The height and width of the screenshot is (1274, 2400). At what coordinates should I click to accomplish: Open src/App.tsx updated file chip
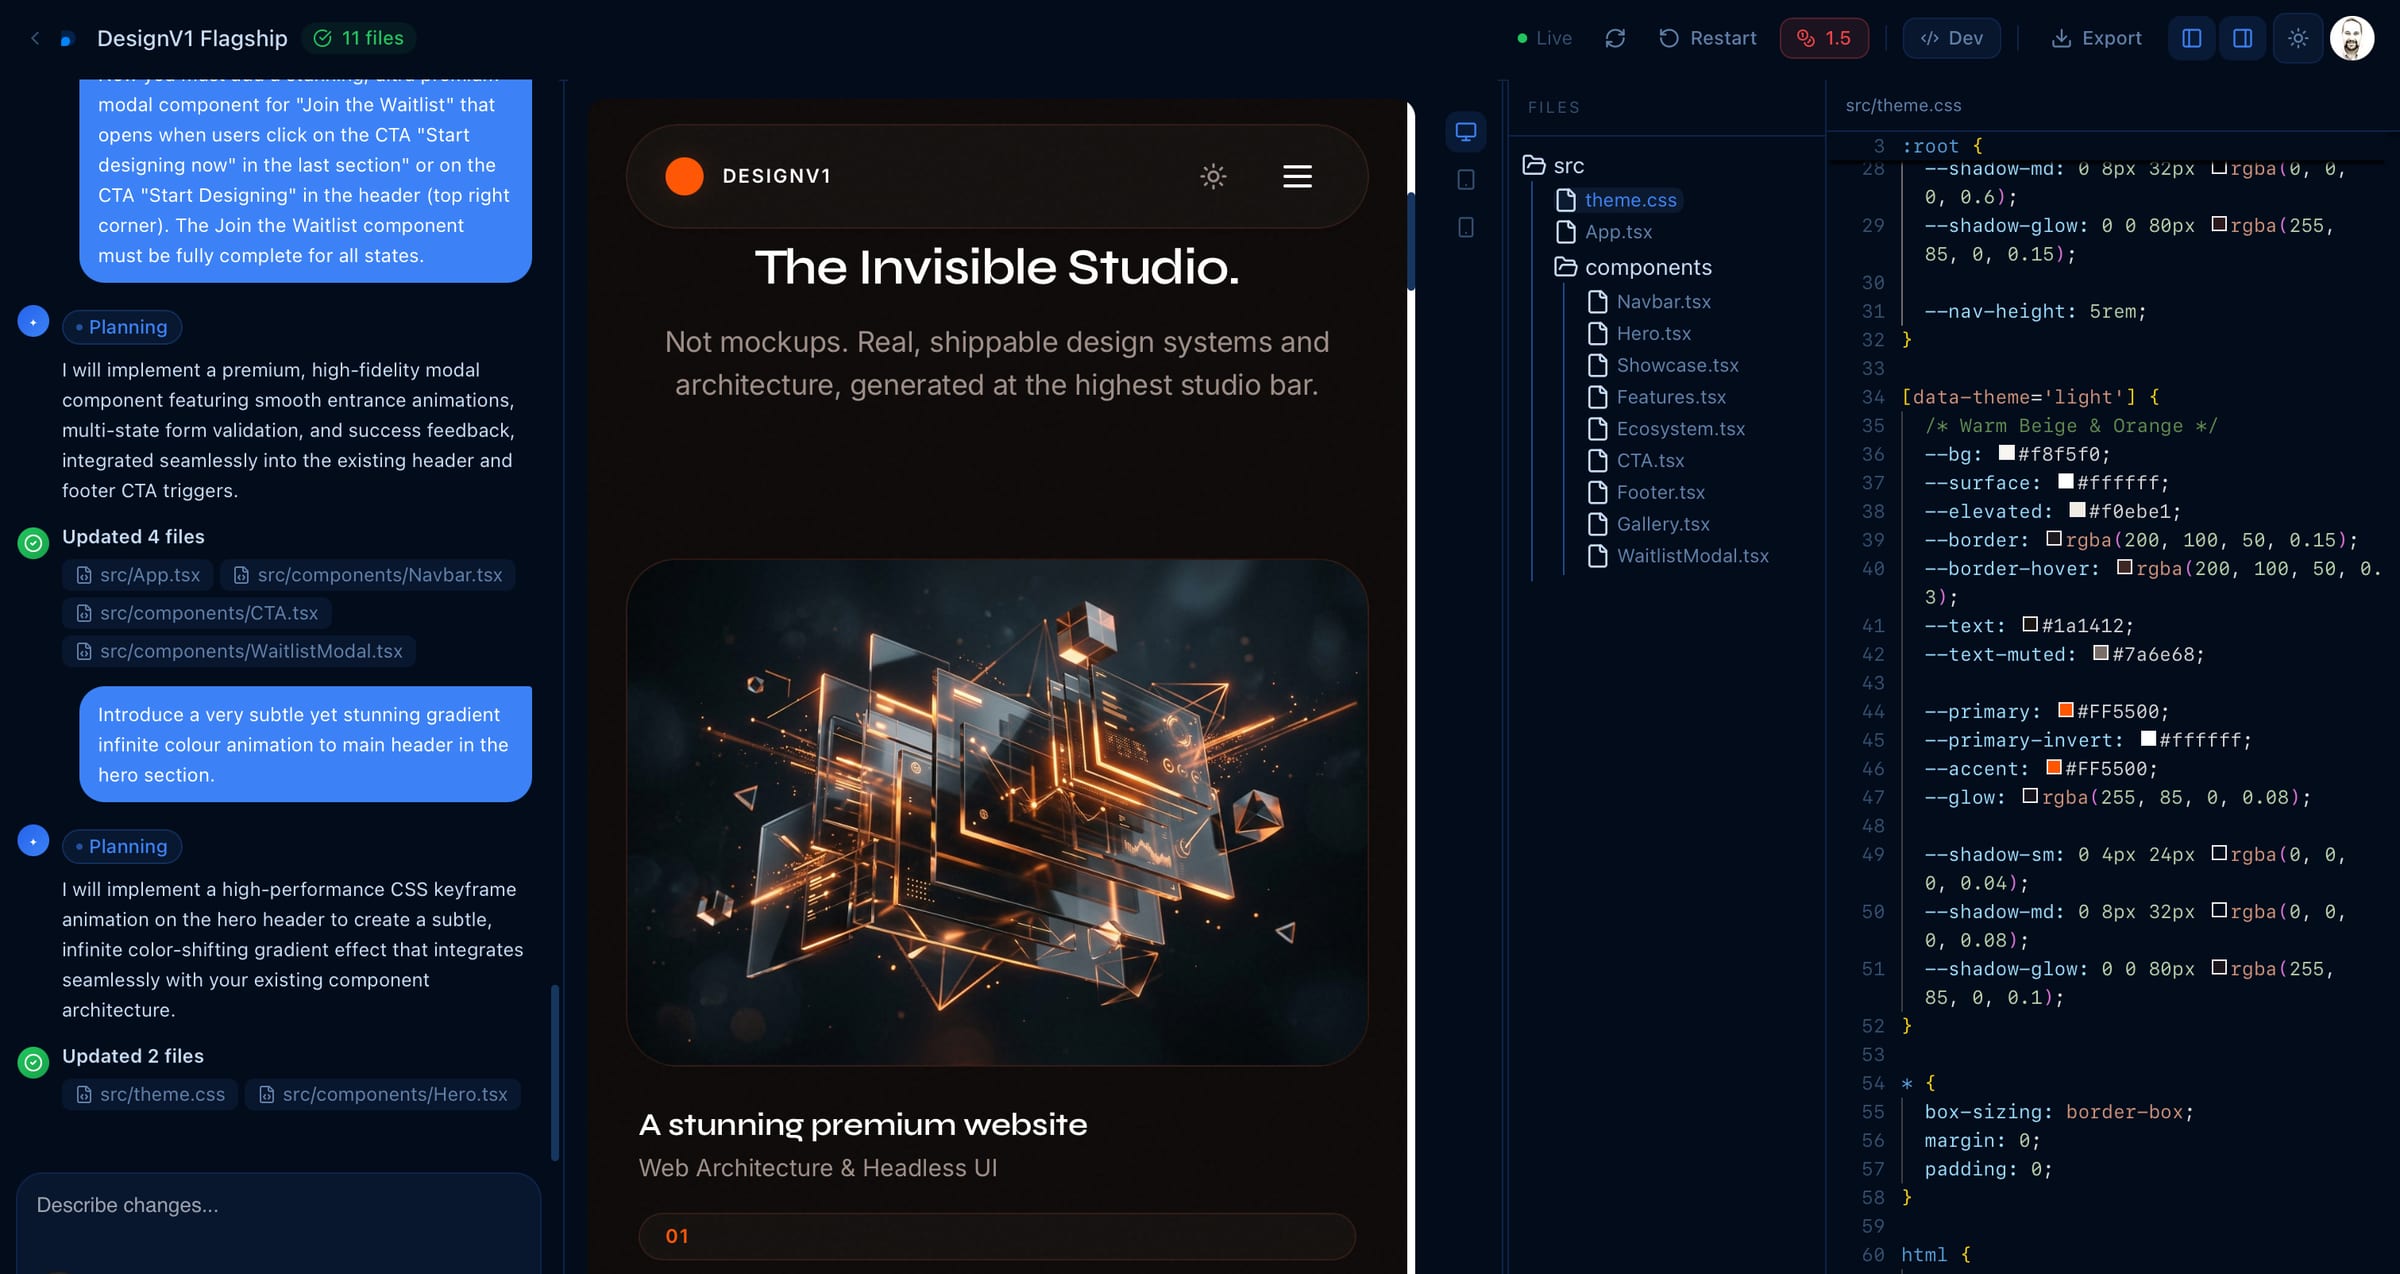click(x=138, y=575)
